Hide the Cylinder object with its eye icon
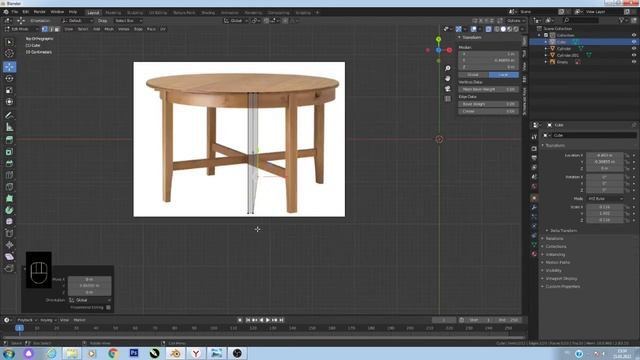This screenshot has height=360, width=640. (634, 49)
